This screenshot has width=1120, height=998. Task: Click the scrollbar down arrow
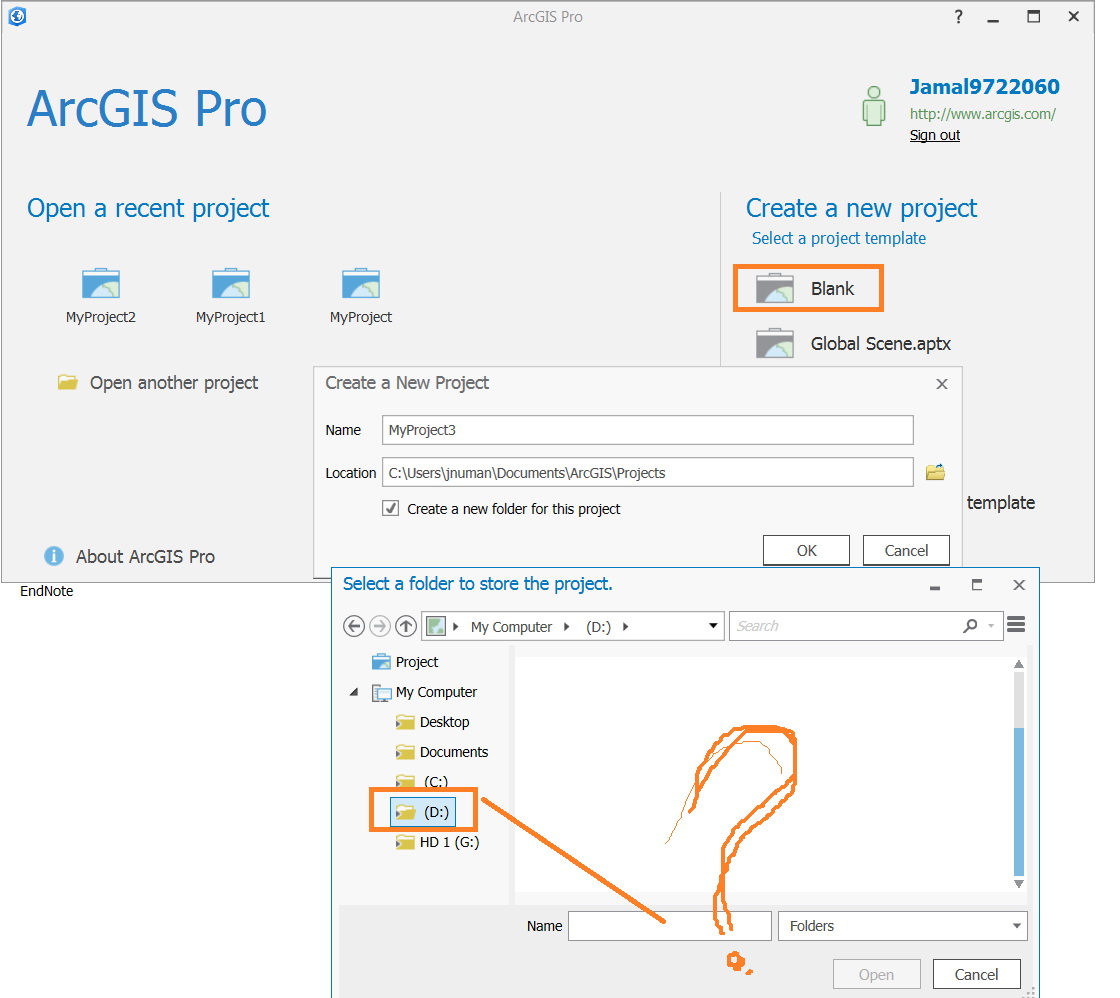click(x=1019, y=884)
